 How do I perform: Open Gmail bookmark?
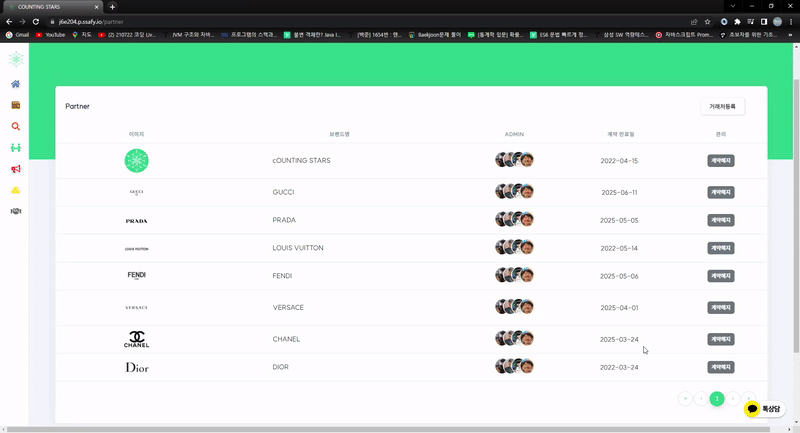coord(17,35)
